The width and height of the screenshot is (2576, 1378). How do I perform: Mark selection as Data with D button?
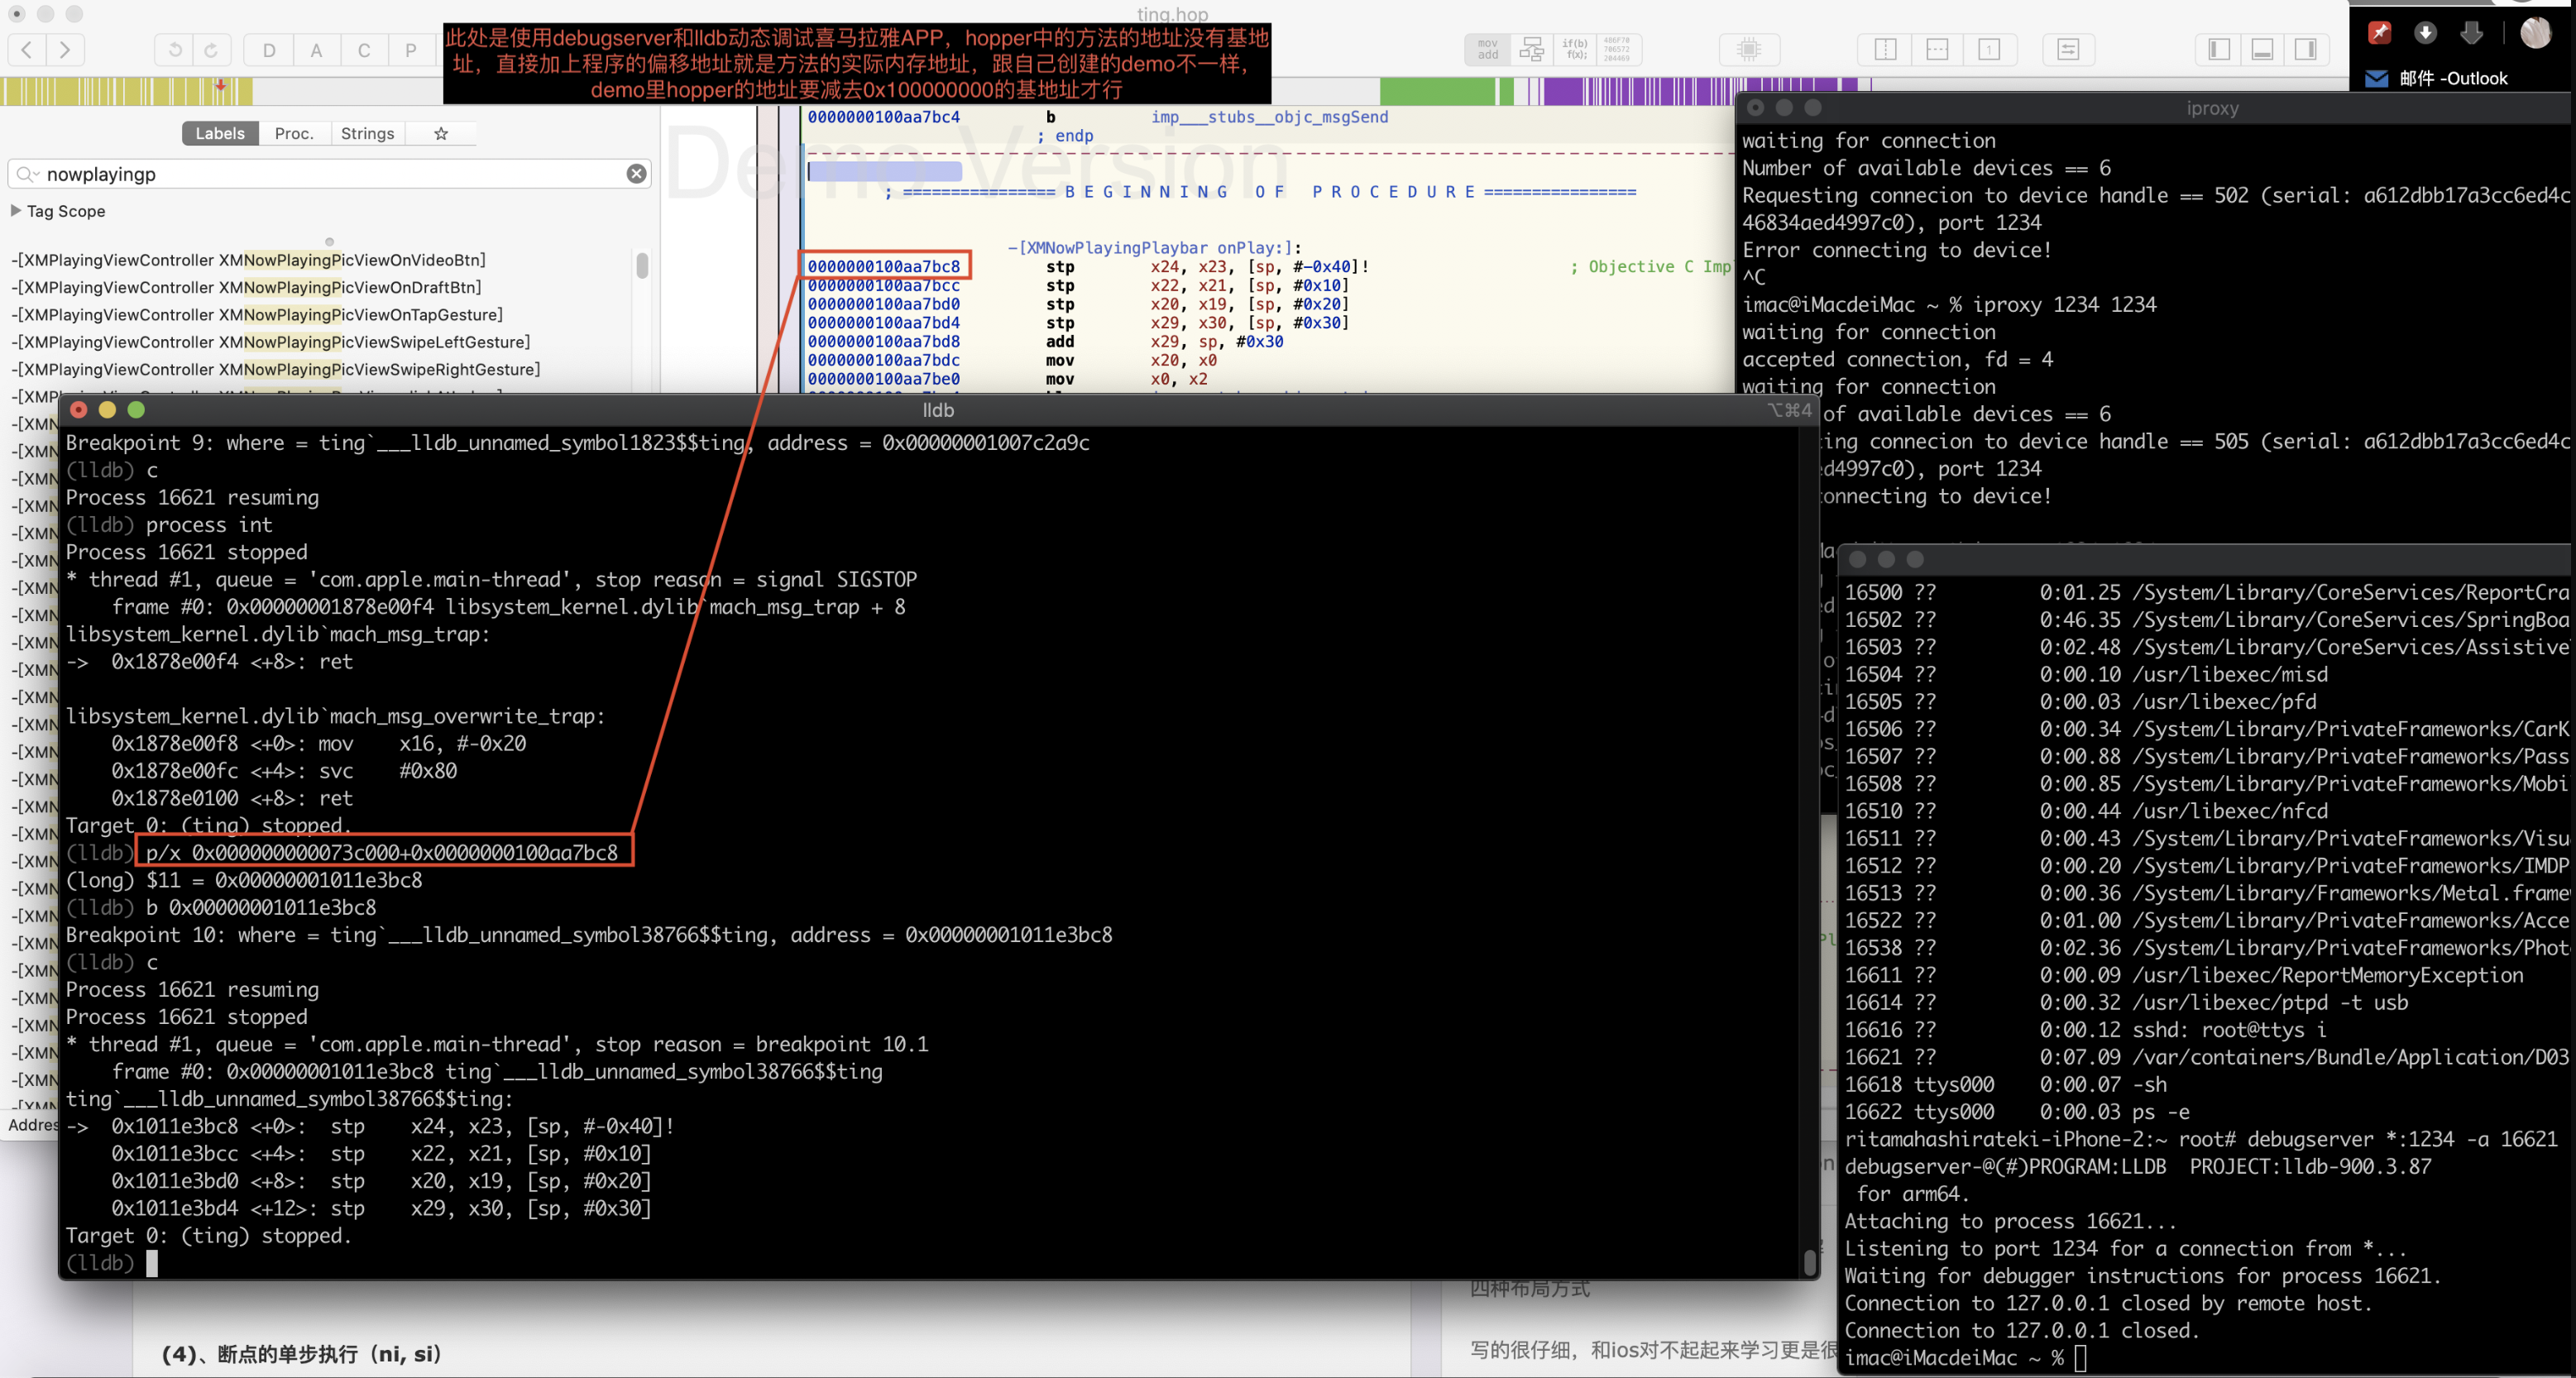[269, 50]
